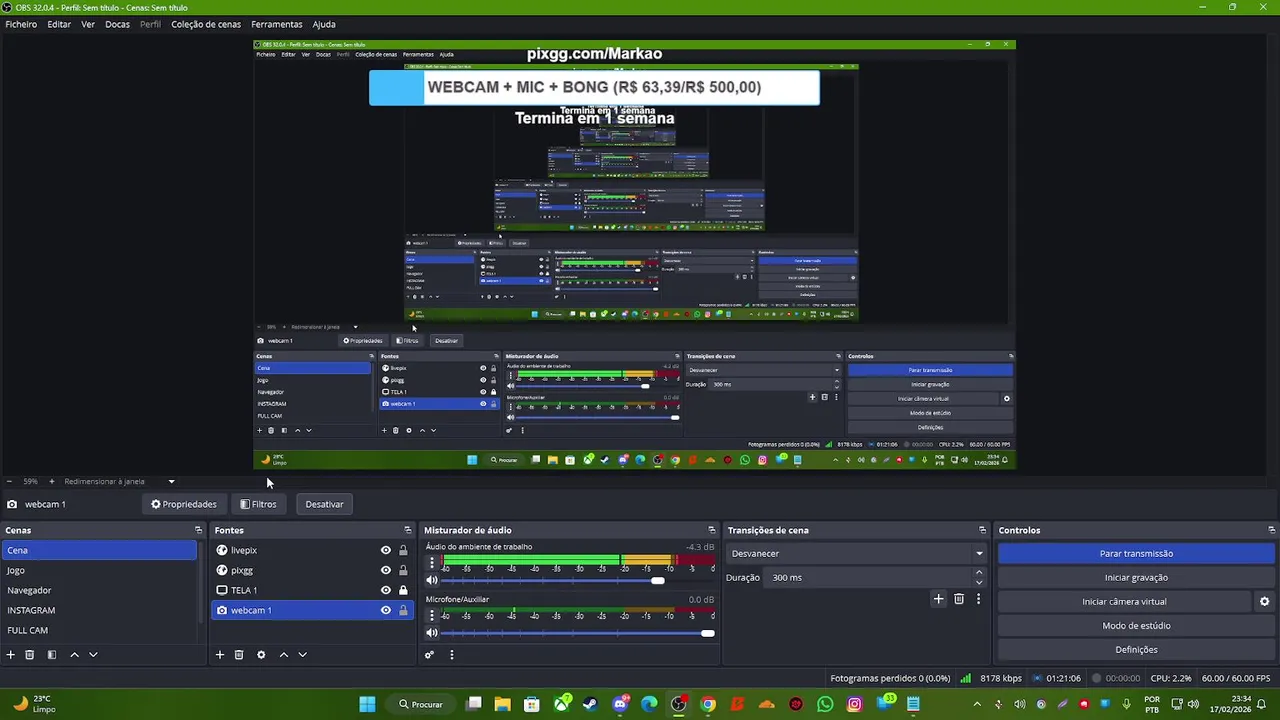This screenshot has width=1280, height=720.
Task: Adjust desktop audio volume slider handle
Action: (x=657, y=580)
